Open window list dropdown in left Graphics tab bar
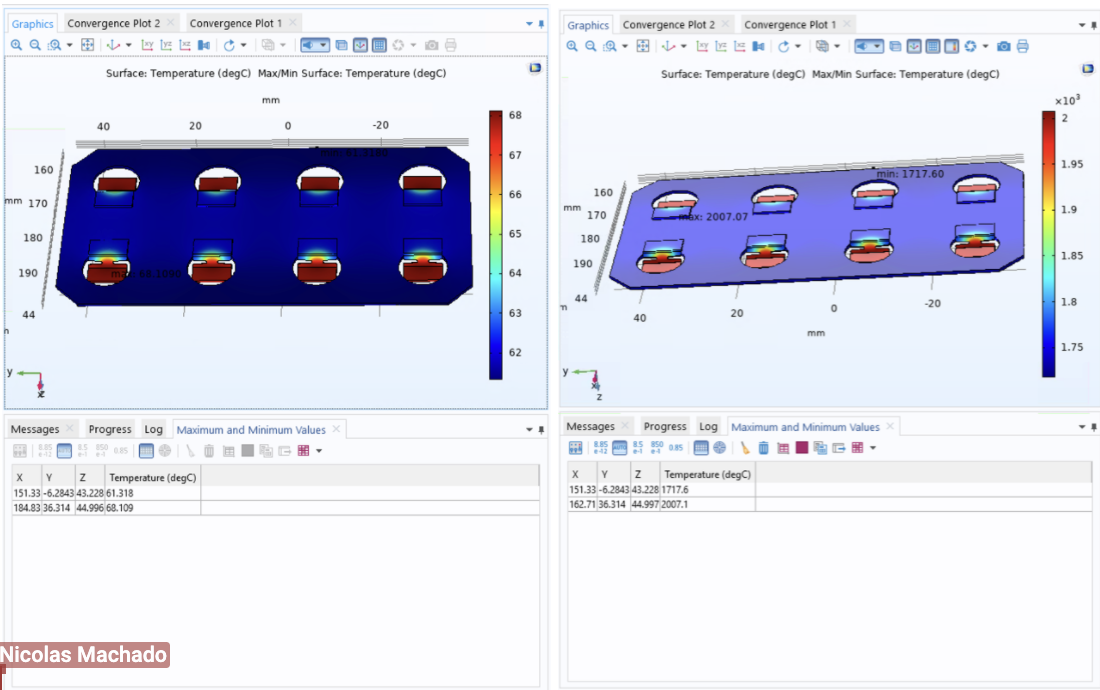The image size is (1100, 690). [529, 24]
